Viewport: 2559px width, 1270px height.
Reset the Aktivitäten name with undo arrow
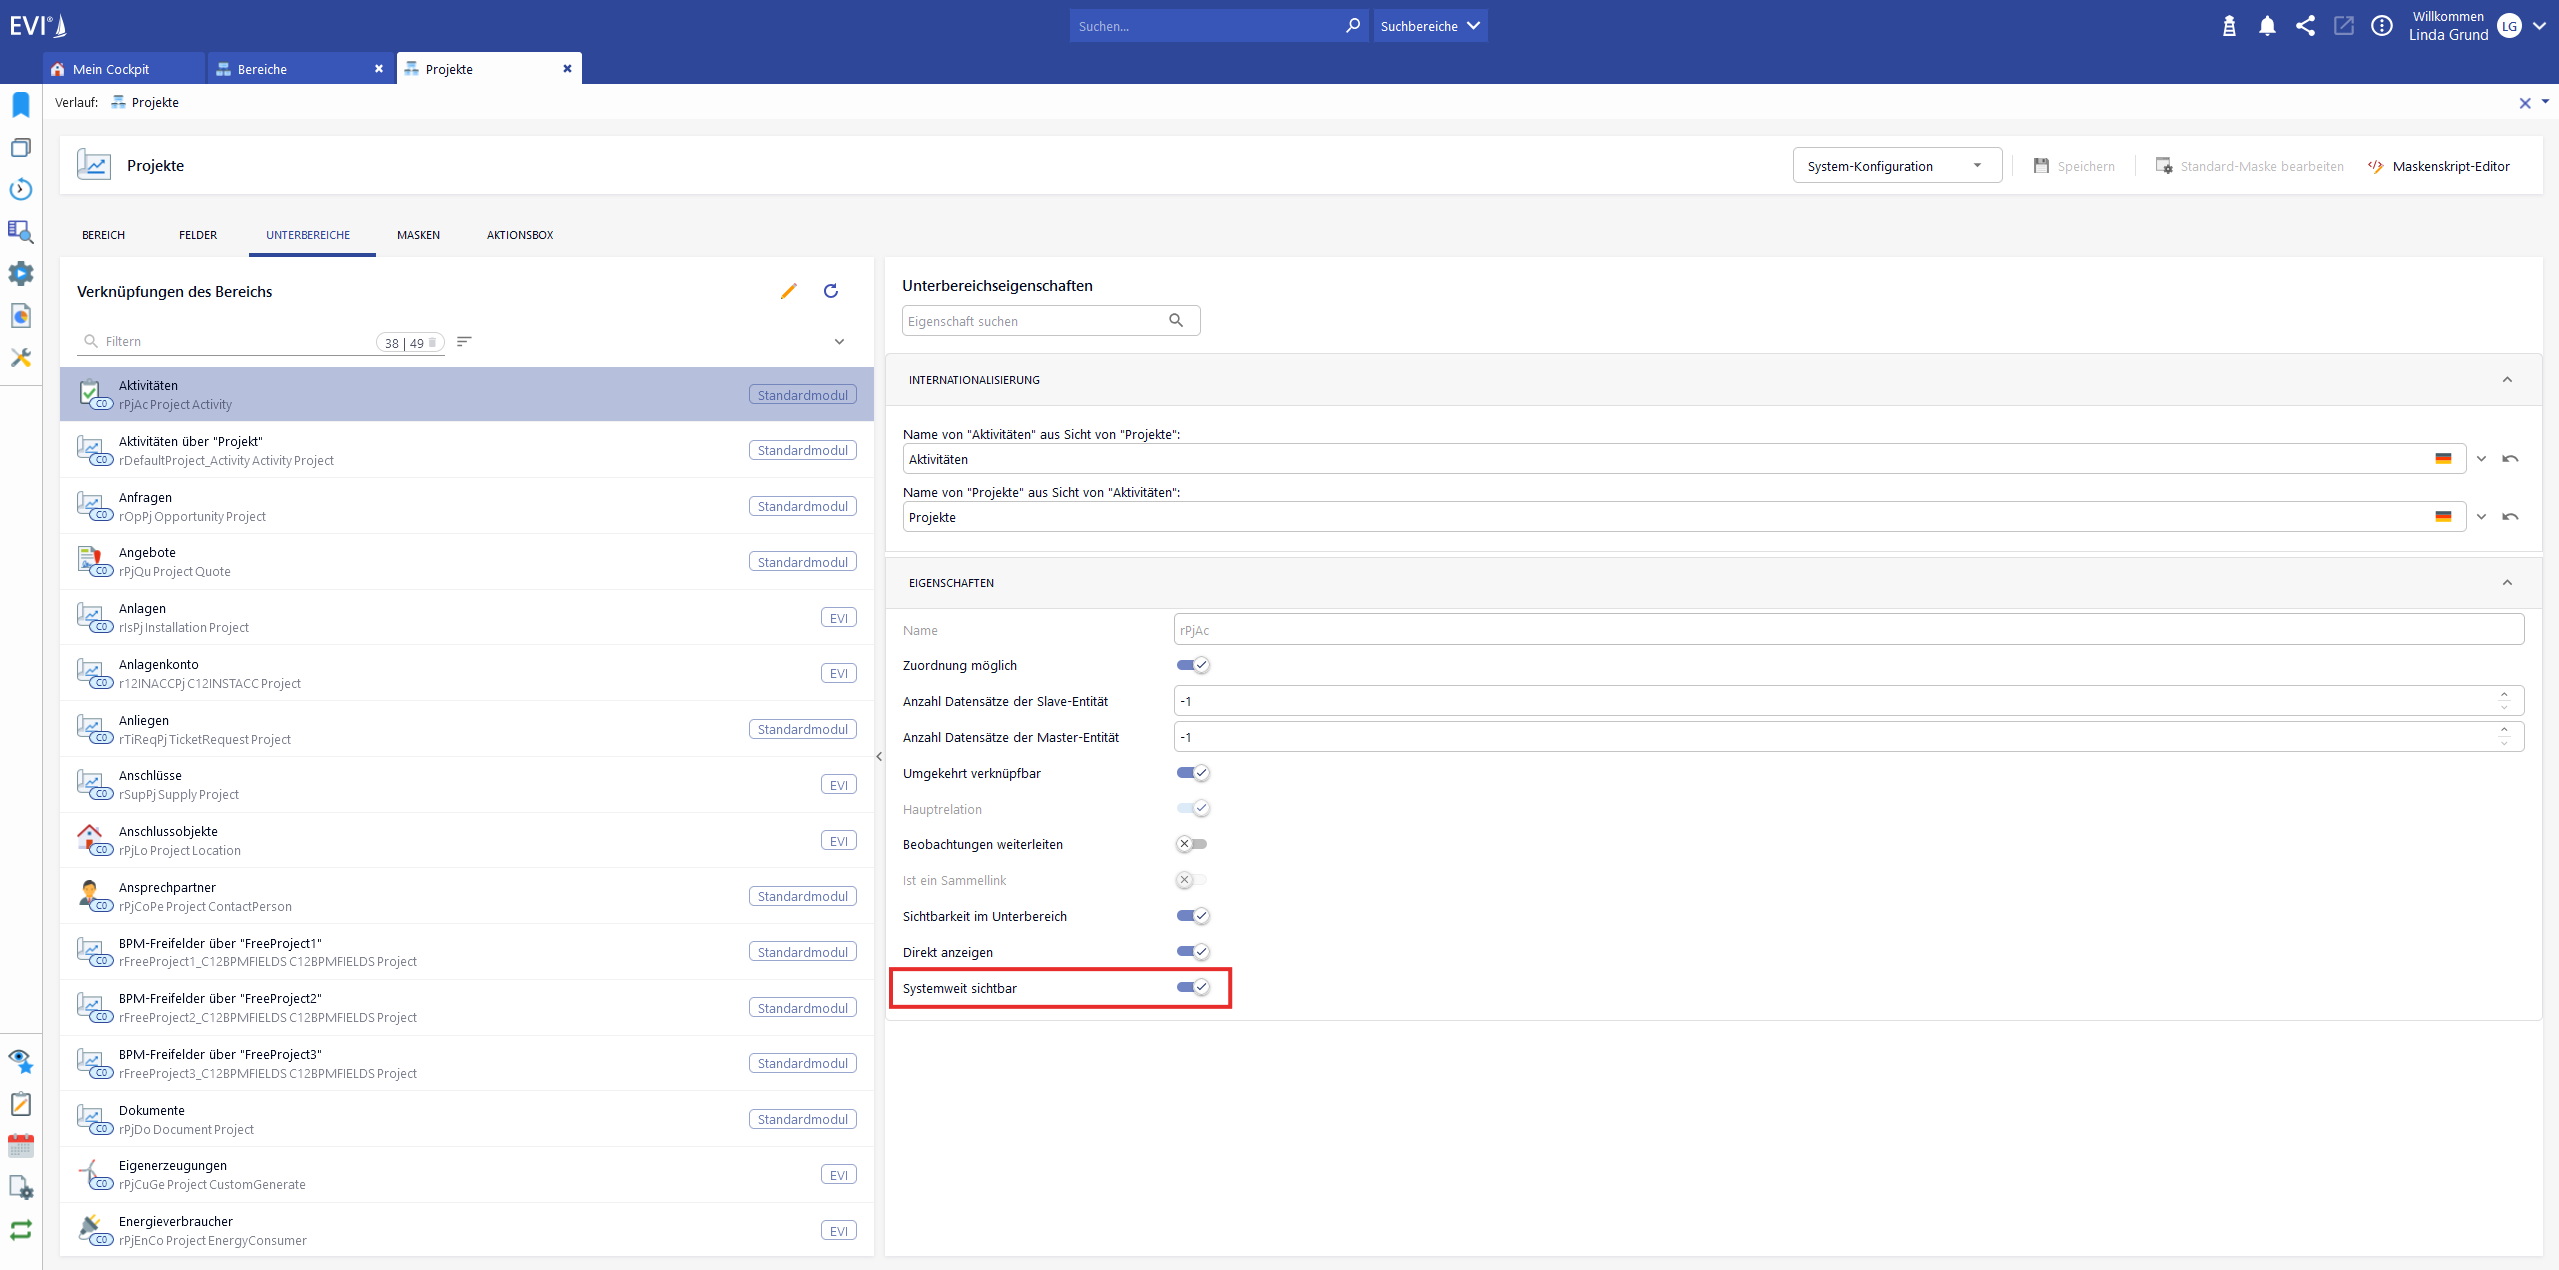click(2510, 459)
